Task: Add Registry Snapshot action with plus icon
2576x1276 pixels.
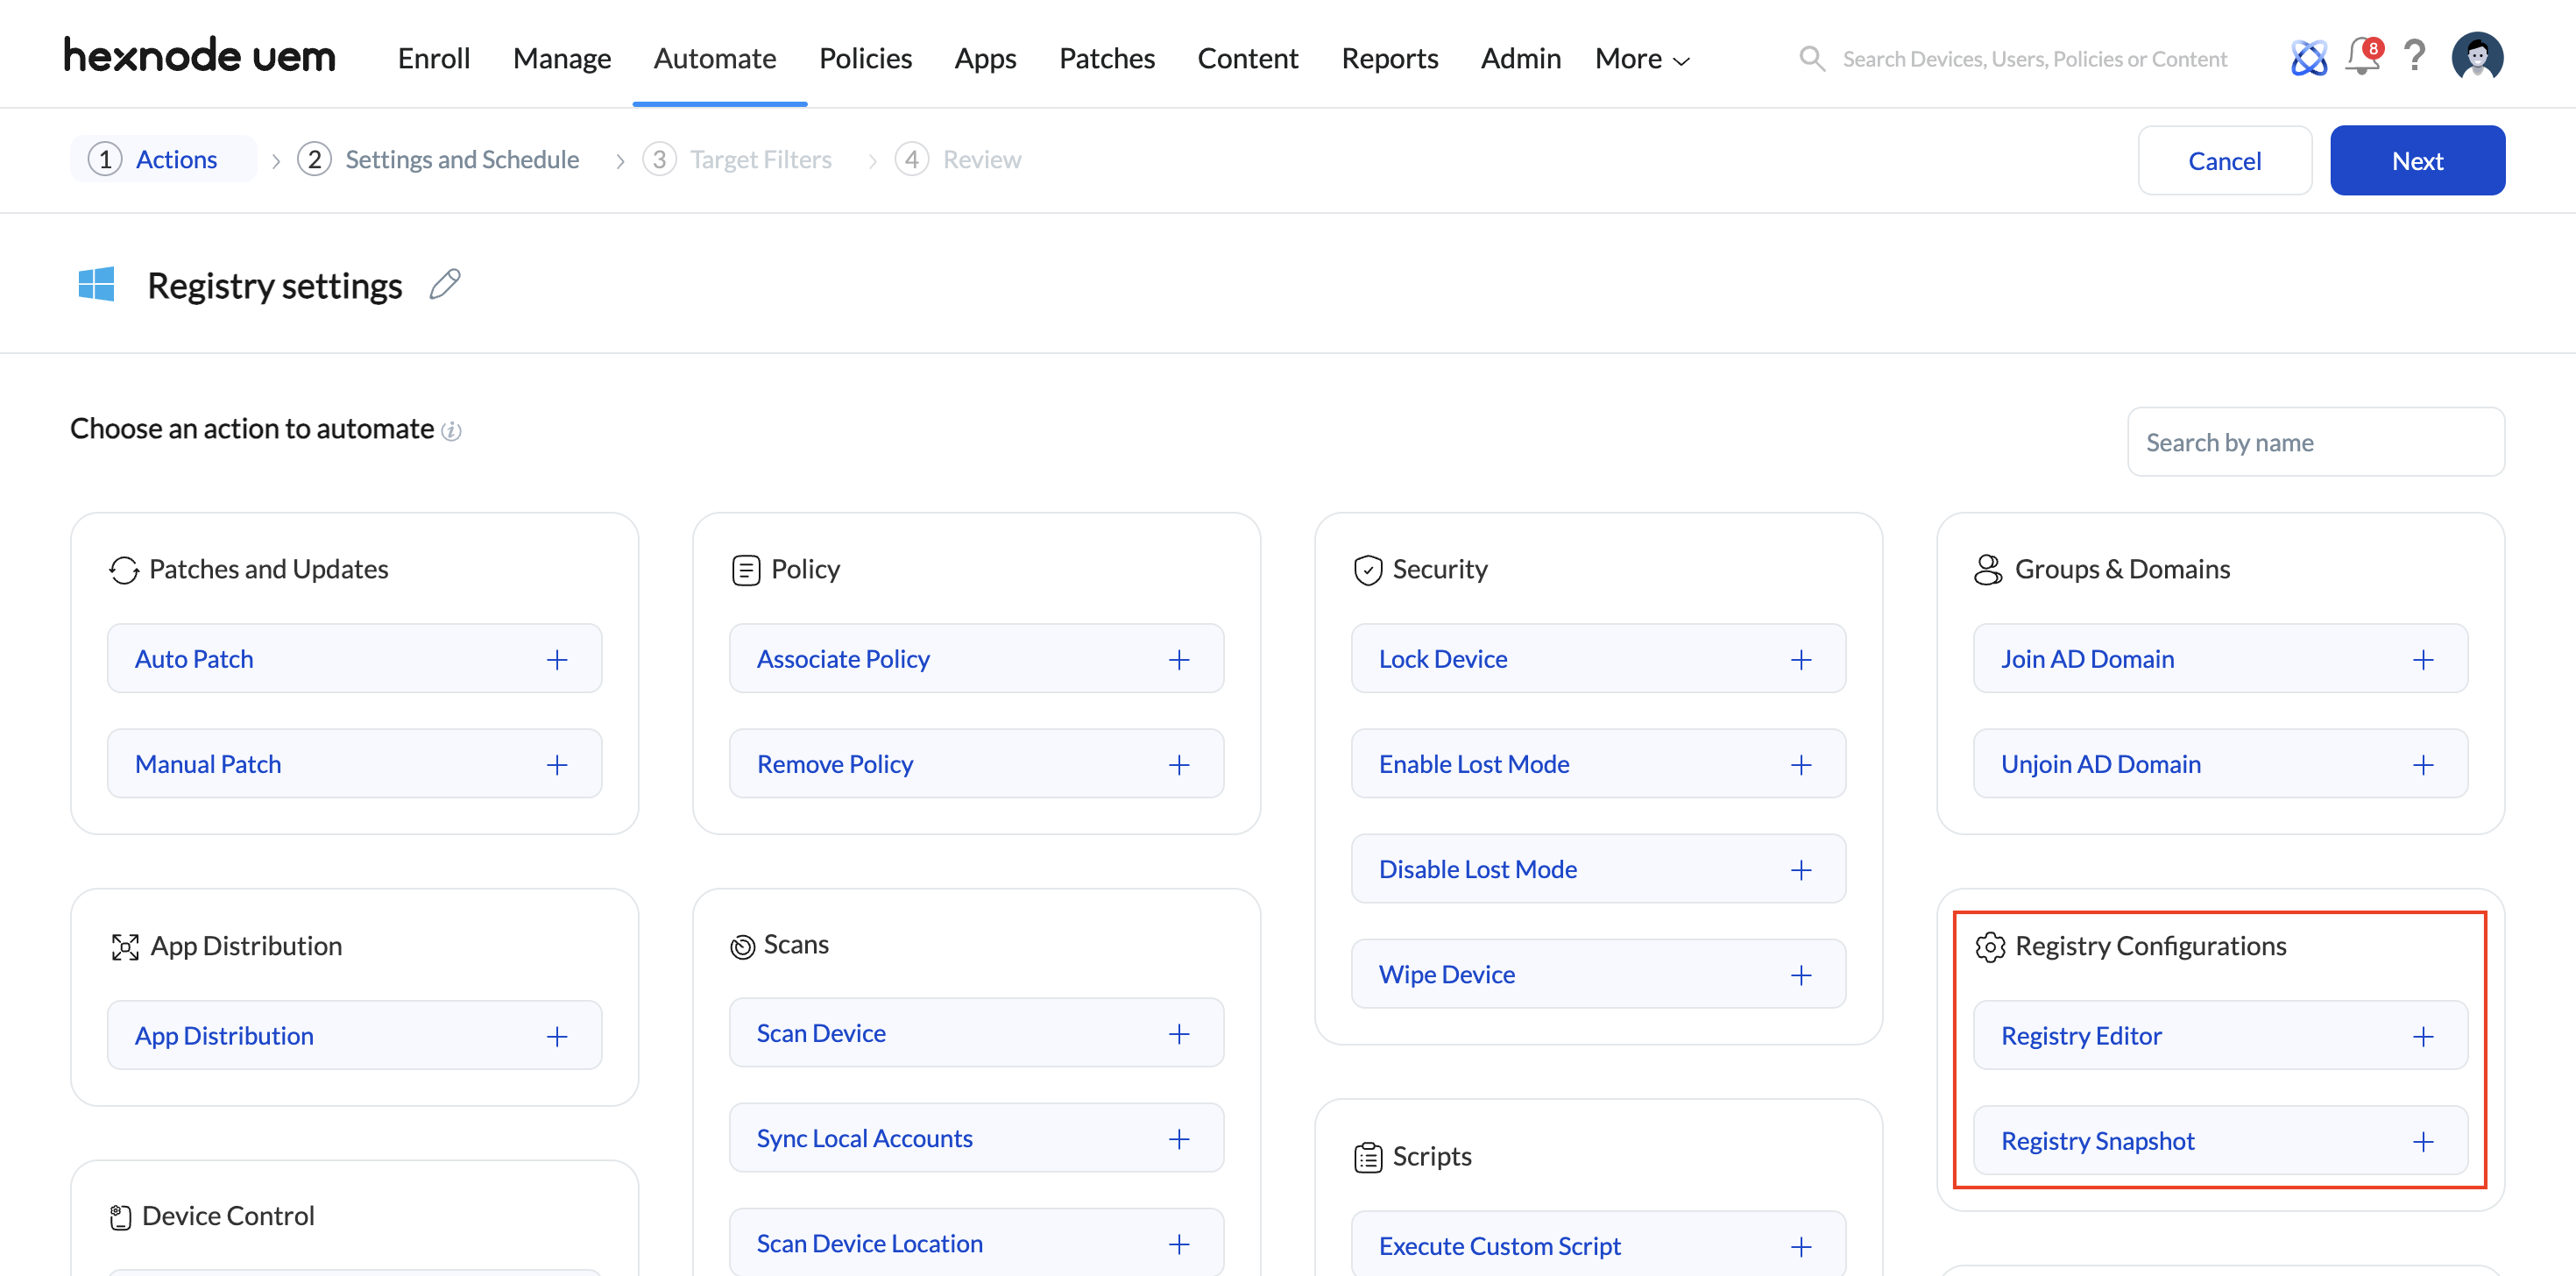Action: click(x=2422, y=1141)
